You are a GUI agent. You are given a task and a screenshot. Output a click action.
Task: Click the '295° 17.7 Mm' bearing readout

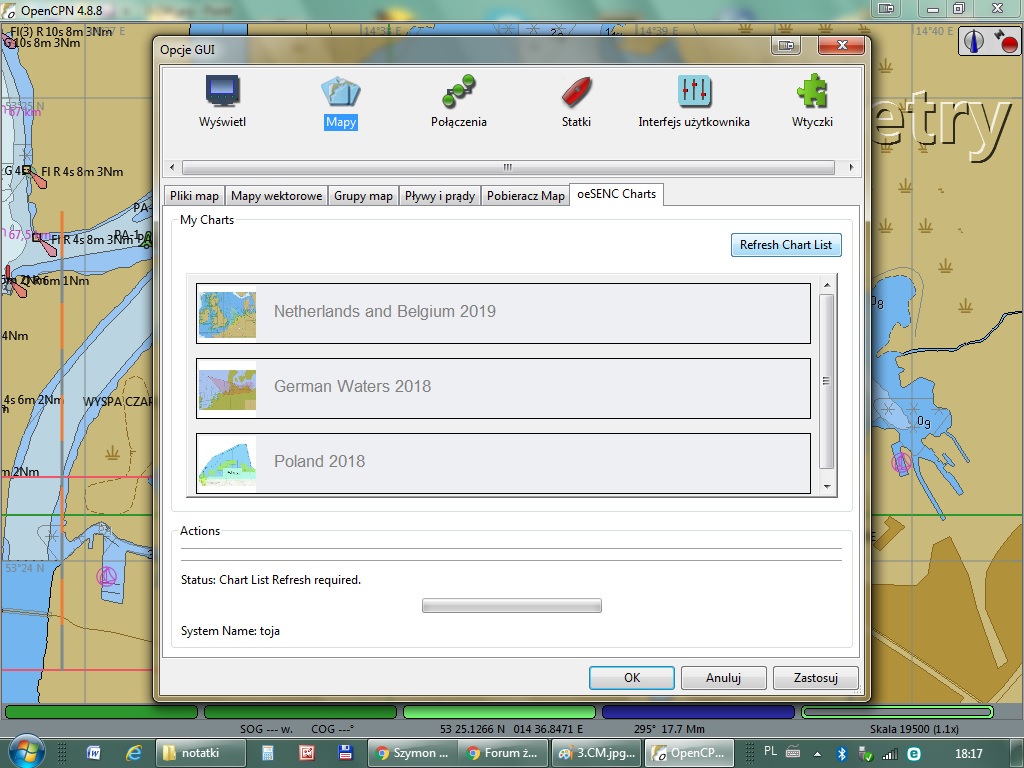click(x=669, y=729)
